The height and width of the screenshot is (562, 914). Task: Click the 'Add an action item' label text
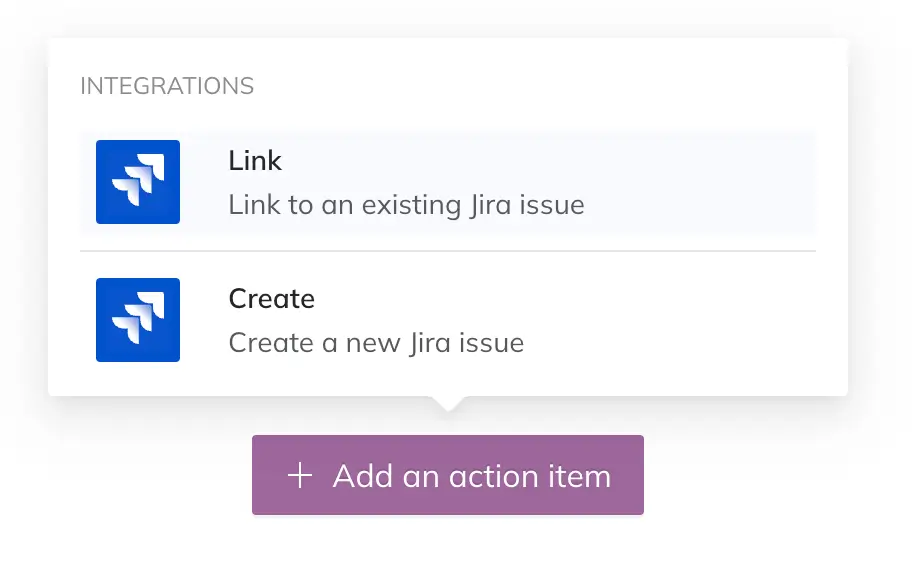point(471,476)
